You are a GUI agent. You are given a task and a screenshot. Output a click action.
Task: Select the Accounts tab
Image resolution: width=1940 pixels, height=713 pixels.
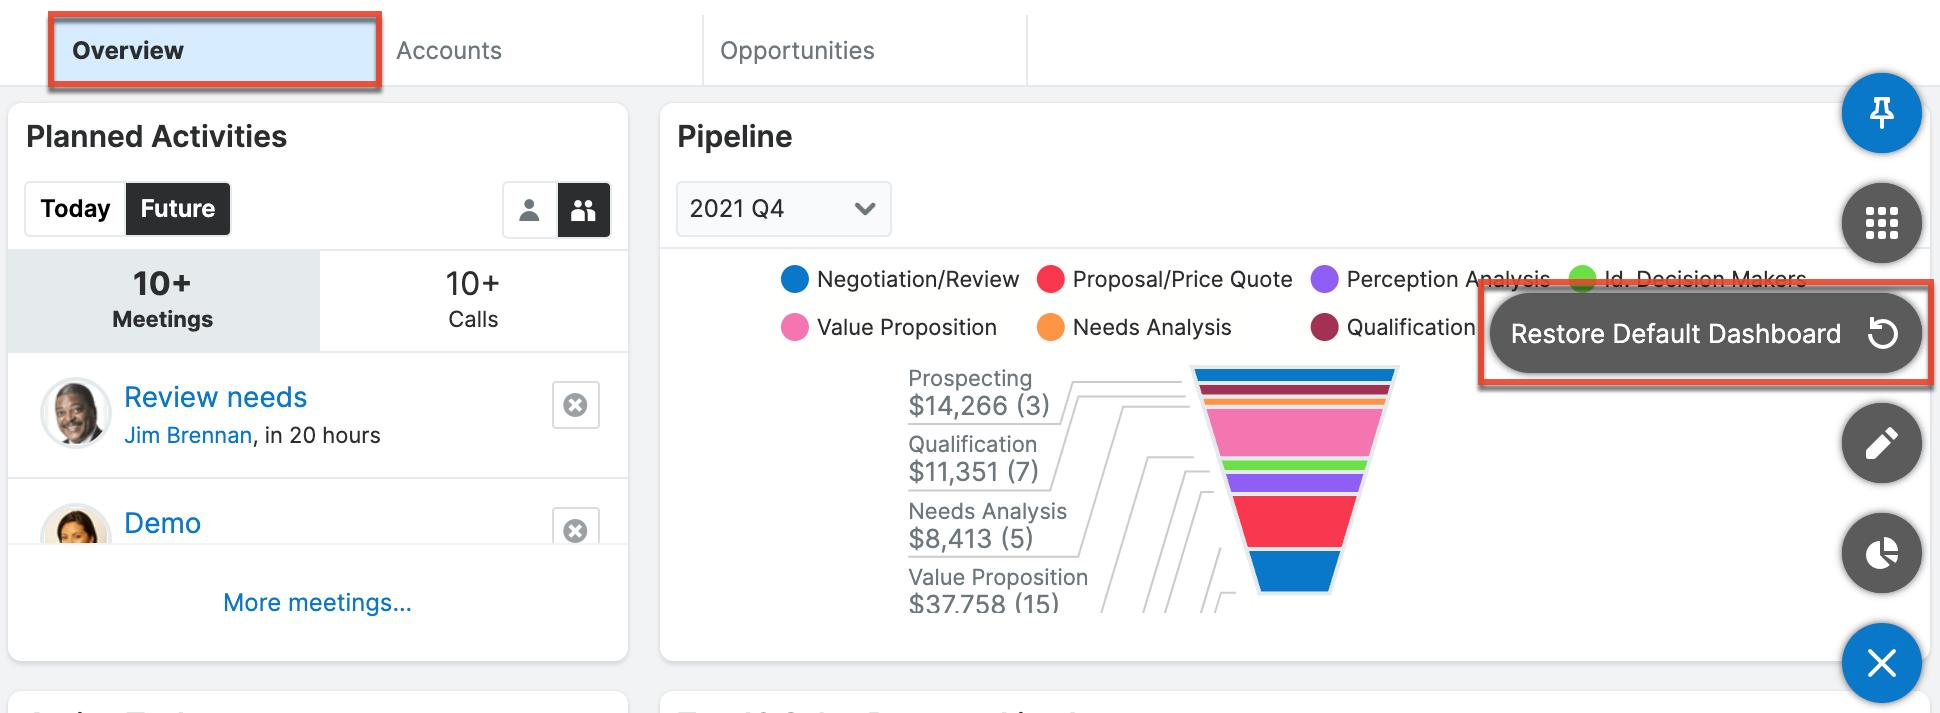[x=449, y=51]
